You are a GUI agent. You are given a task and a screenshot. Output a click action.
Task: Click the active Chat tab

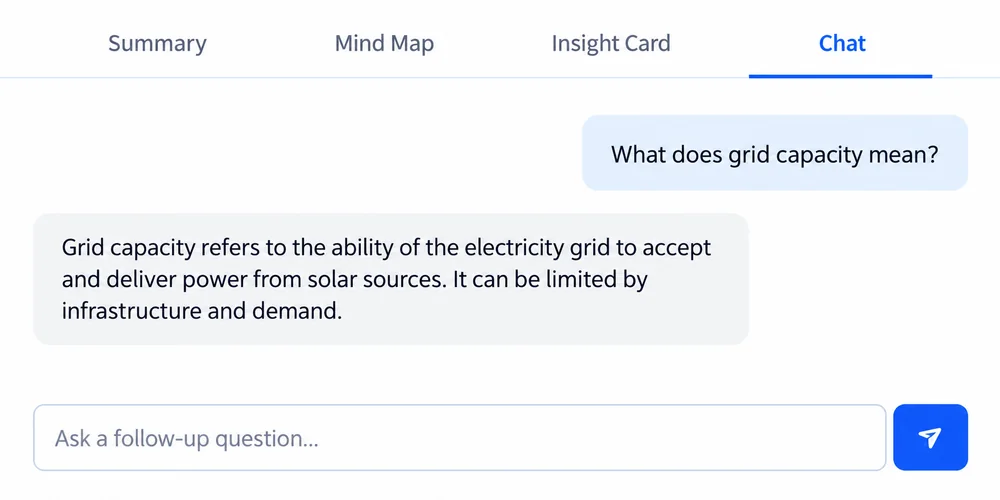(x=842, y=43)
